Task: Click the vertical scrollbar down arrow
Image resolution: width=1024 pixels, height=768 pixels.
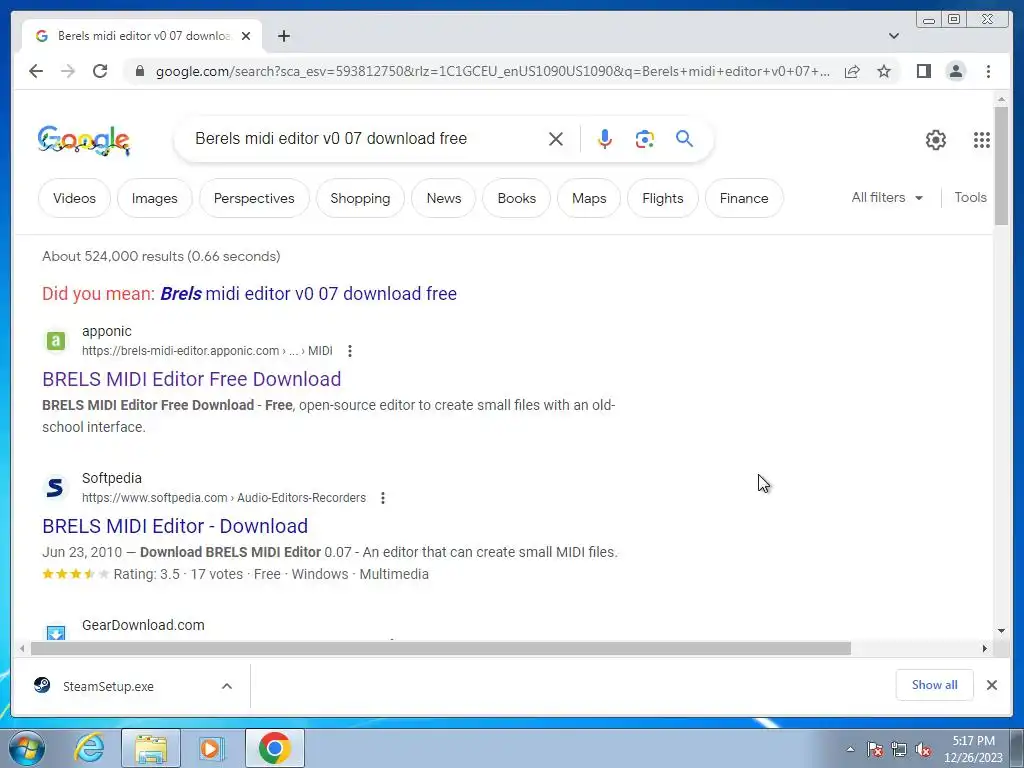Action: 1001,631
